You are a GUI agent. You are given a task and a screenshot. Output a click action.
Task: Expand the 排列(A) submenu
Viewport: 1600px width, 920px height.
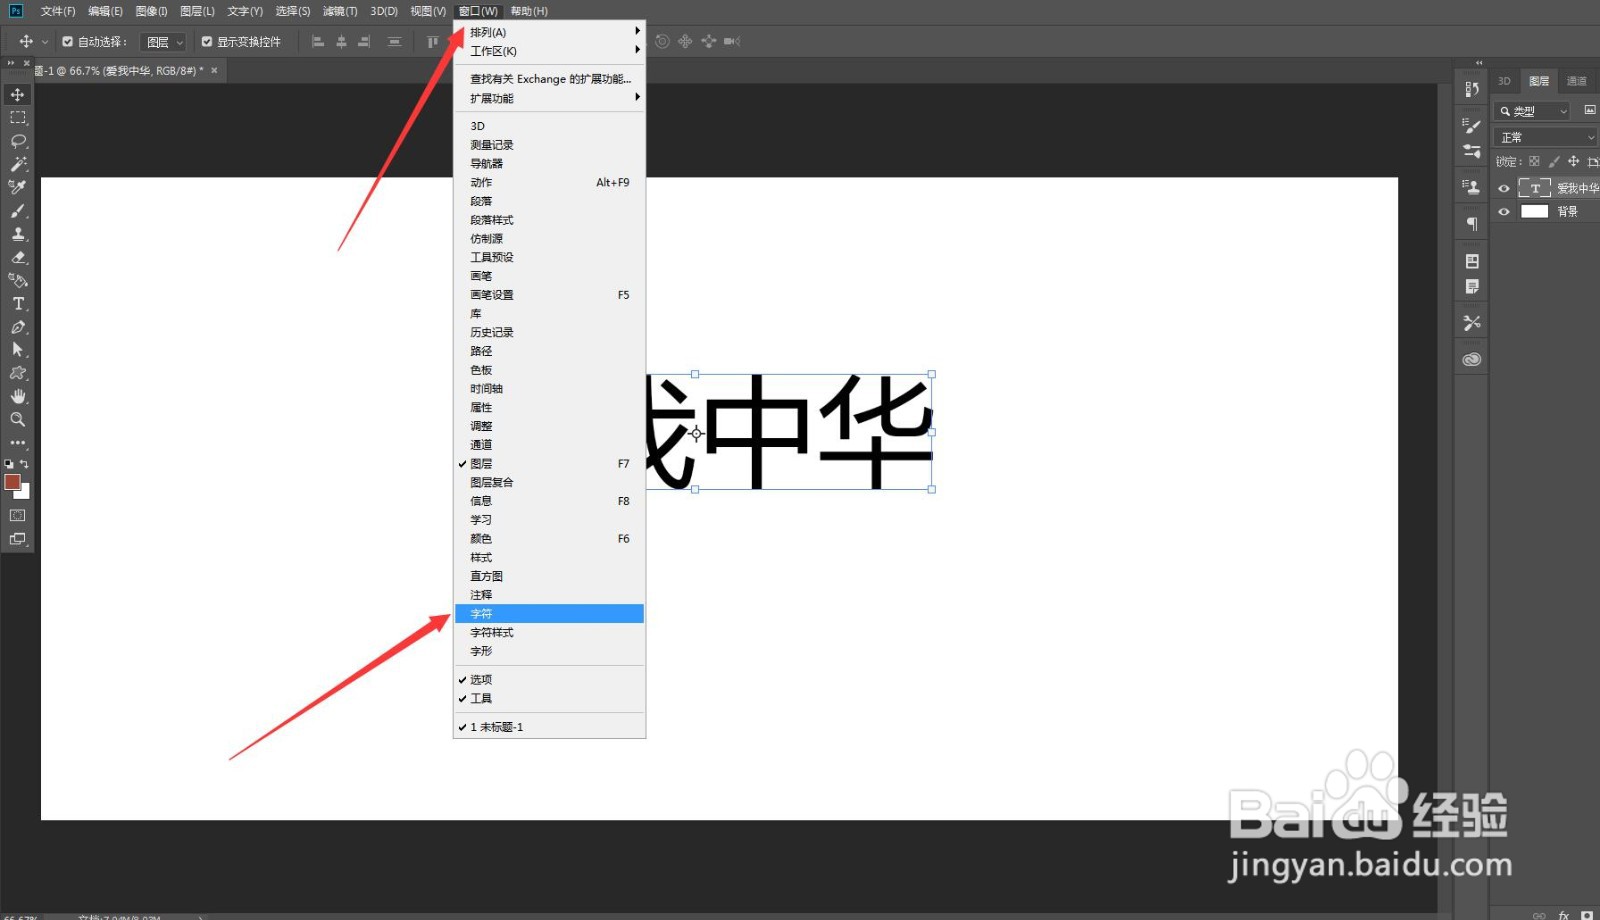coord(549,32)
